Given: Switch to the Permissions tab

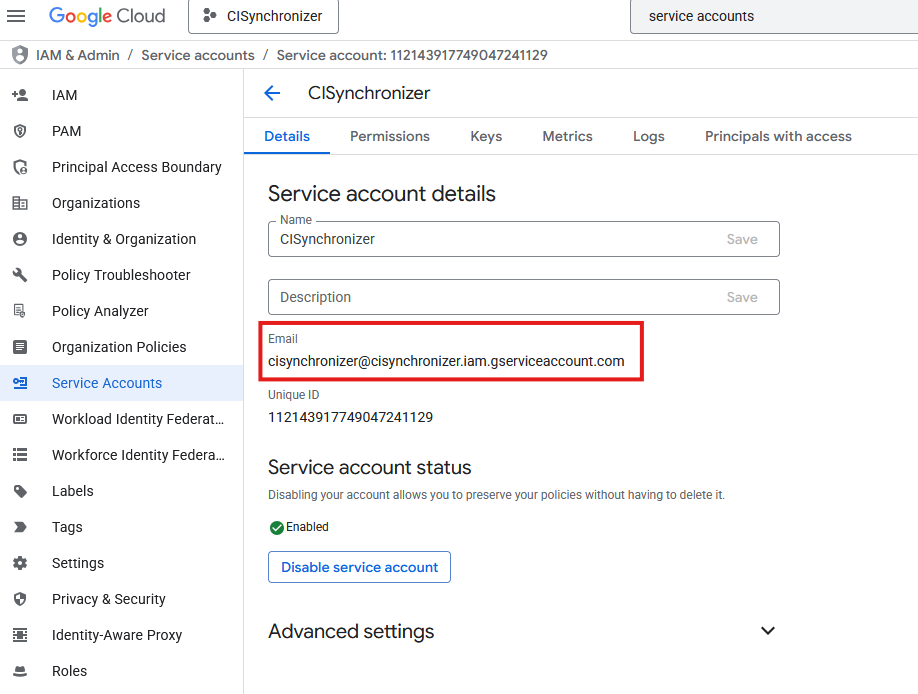Looking at the screenshot, I should [x=390, y=136].
